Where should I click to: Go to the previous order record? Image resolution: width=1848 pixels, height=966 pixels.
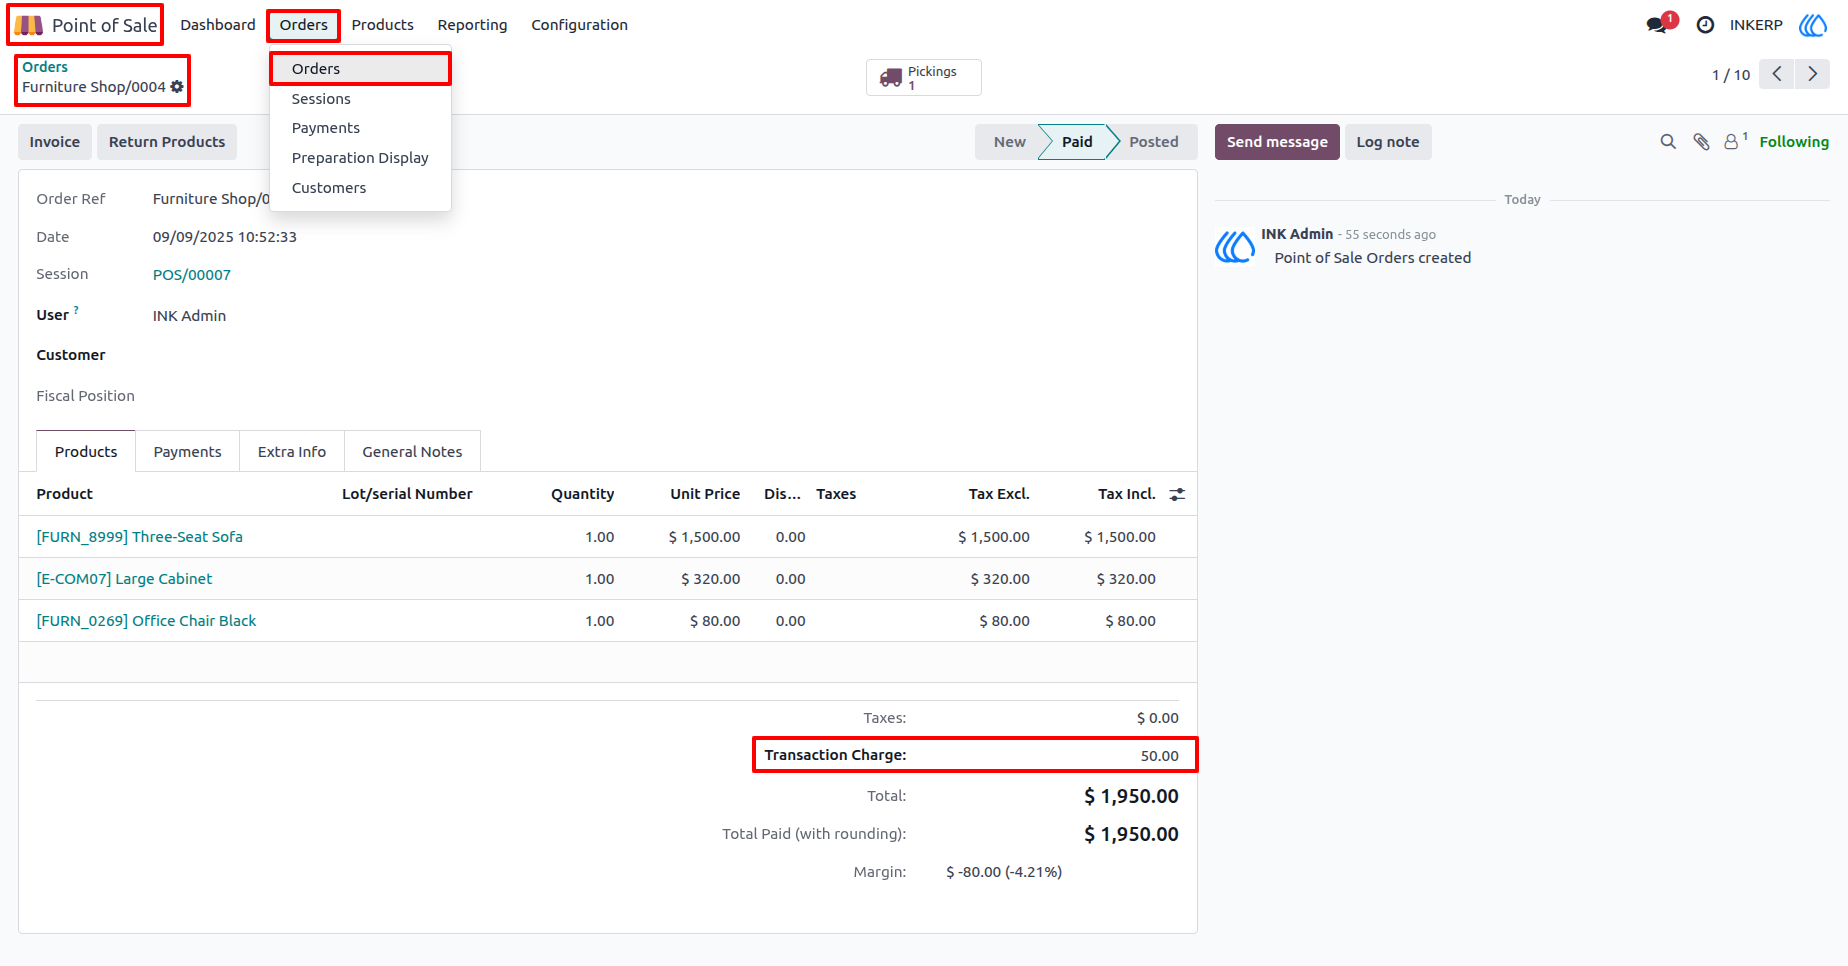pos(1777,74)
